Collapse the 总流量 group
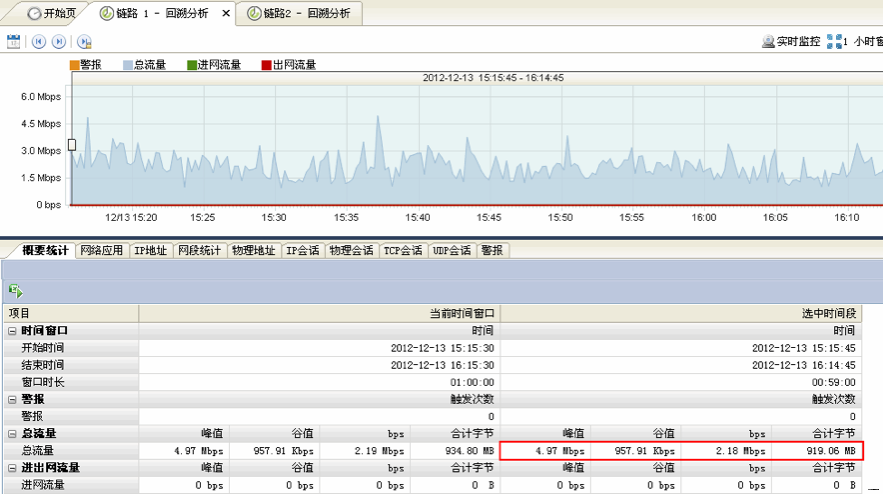The height and width of the screenshot is (494, 883). (x=12, y=433)
